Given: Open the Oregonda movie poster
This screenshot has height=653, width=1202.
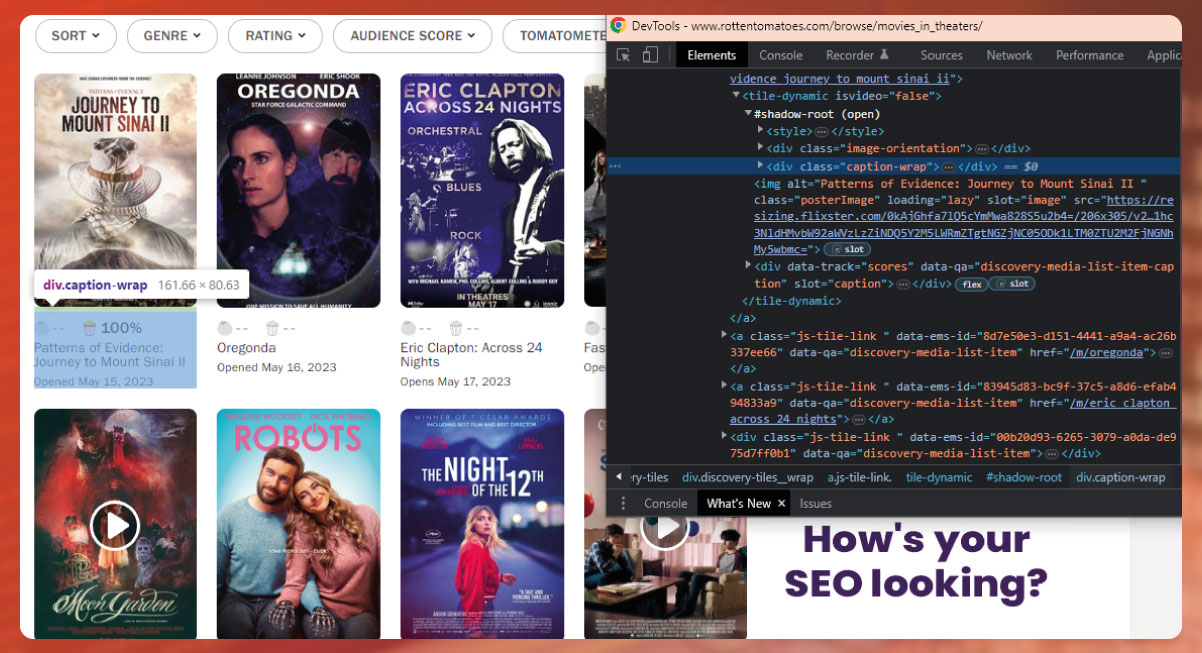Looking at the screenshot, I should tap(298, 190).
